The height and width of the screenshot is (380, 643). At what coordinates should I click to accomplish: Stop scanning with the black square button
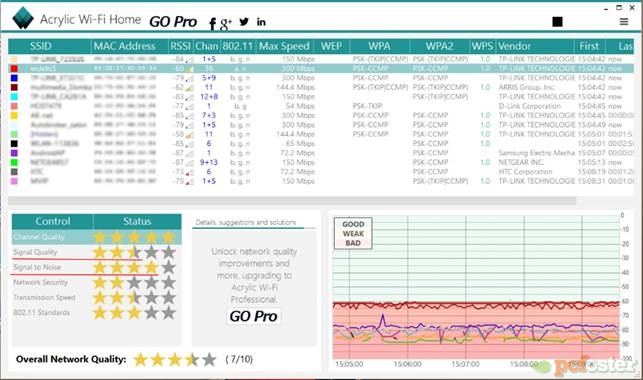coord(557,22)
